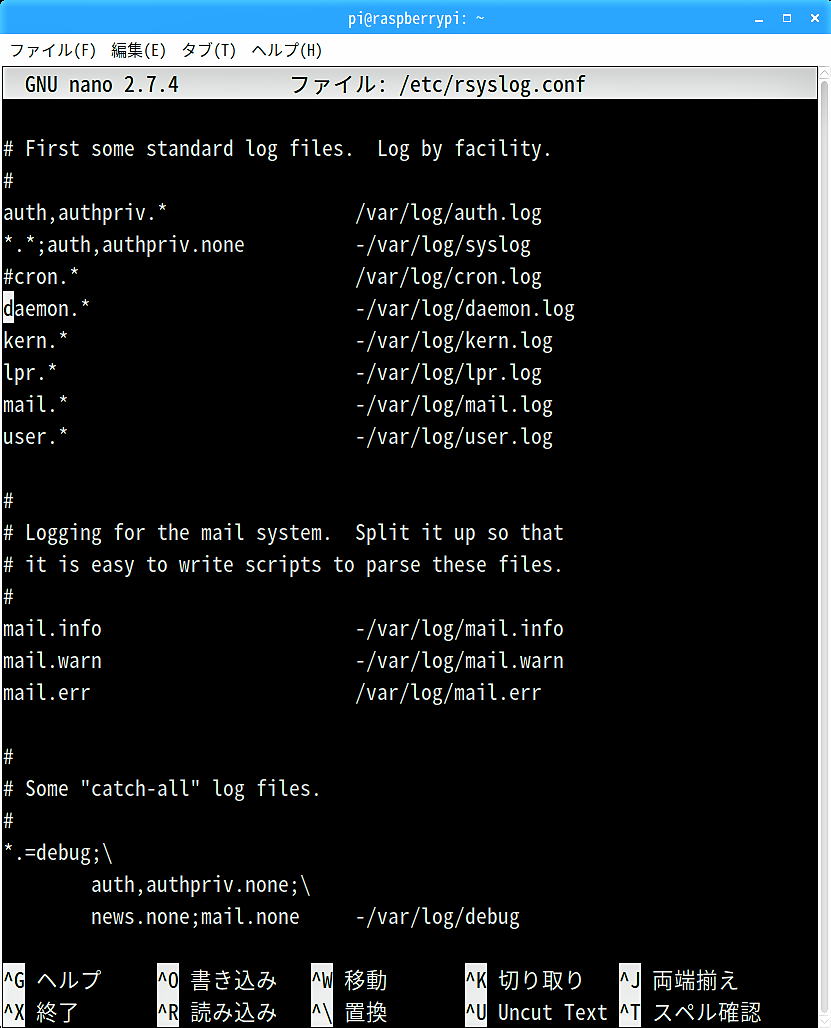Screen dimensions: 831x1028
Task: Minimize the terminal window
Action: pyautogui.click(x=759, y=18)
